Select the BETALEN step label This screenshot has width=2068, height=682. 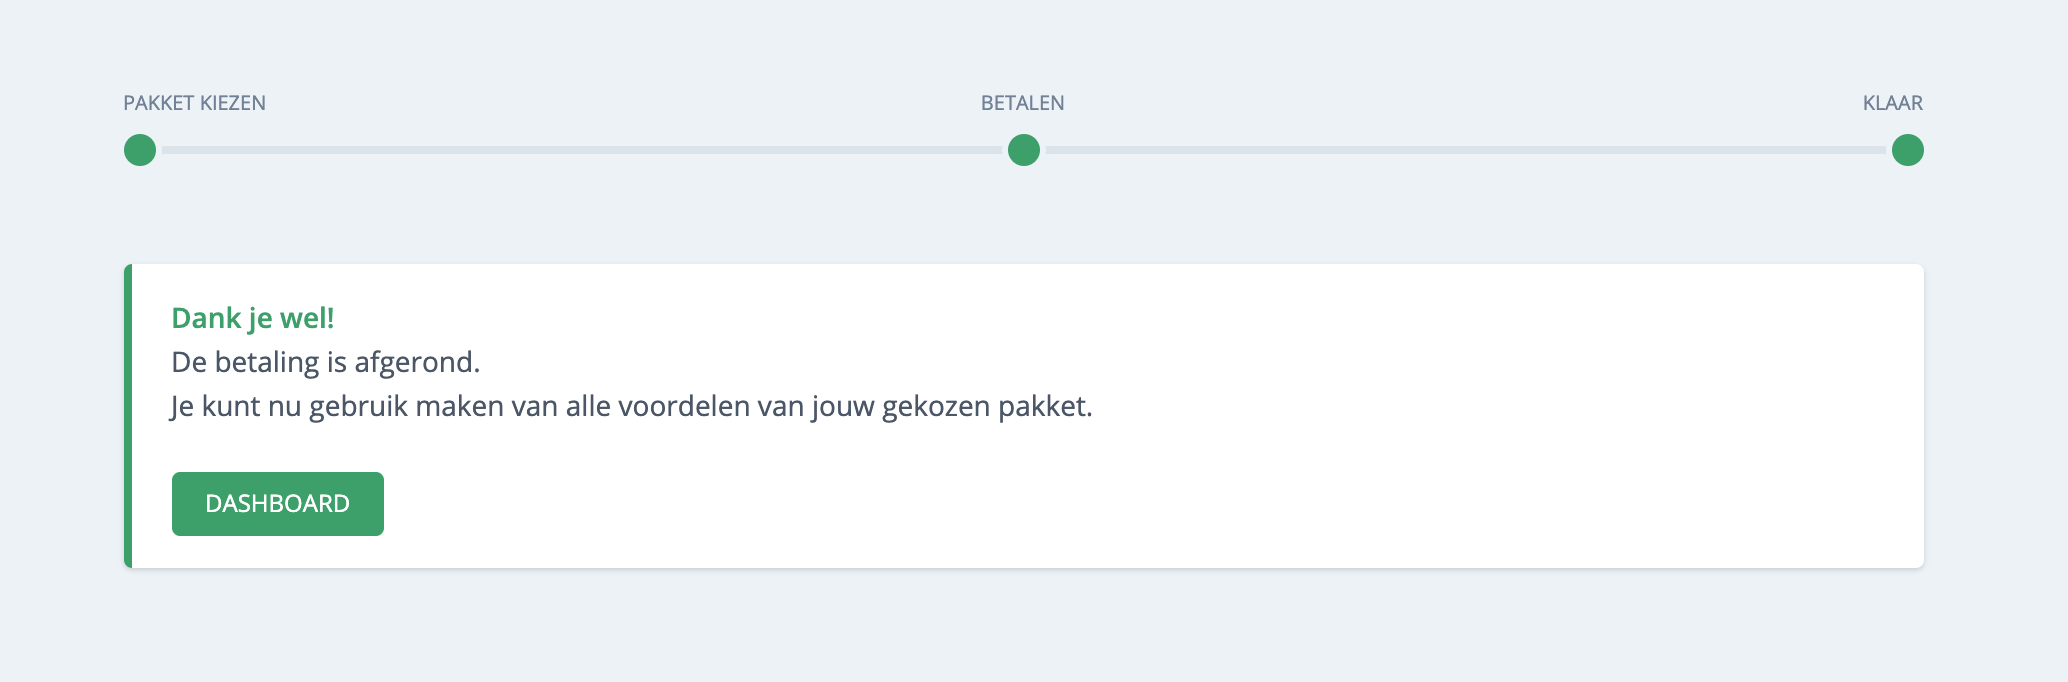tap(1022, 103)
